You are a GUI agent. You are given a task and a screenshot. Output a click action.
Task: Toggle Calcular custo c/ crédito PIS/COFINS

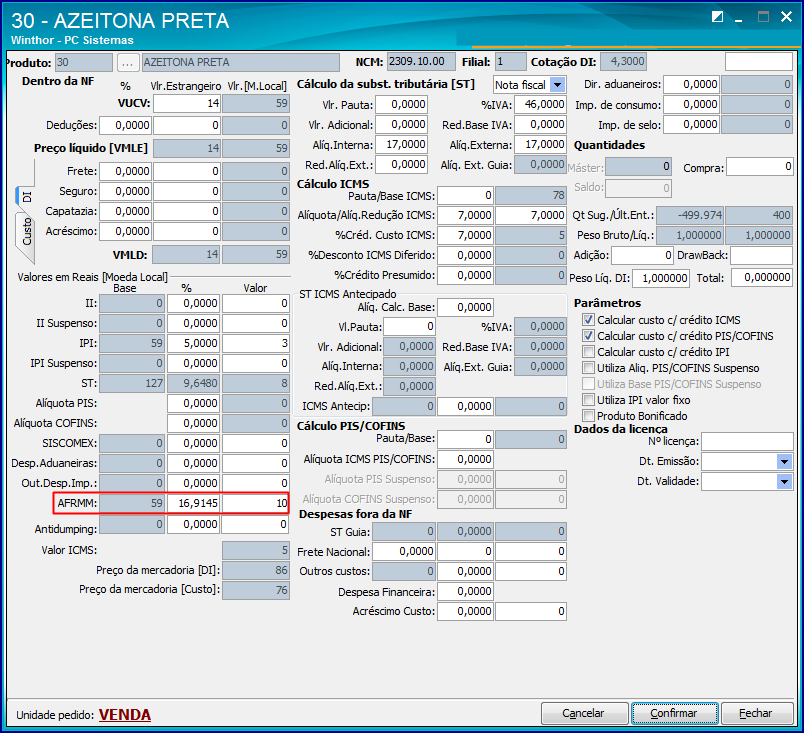click(588, 336)
